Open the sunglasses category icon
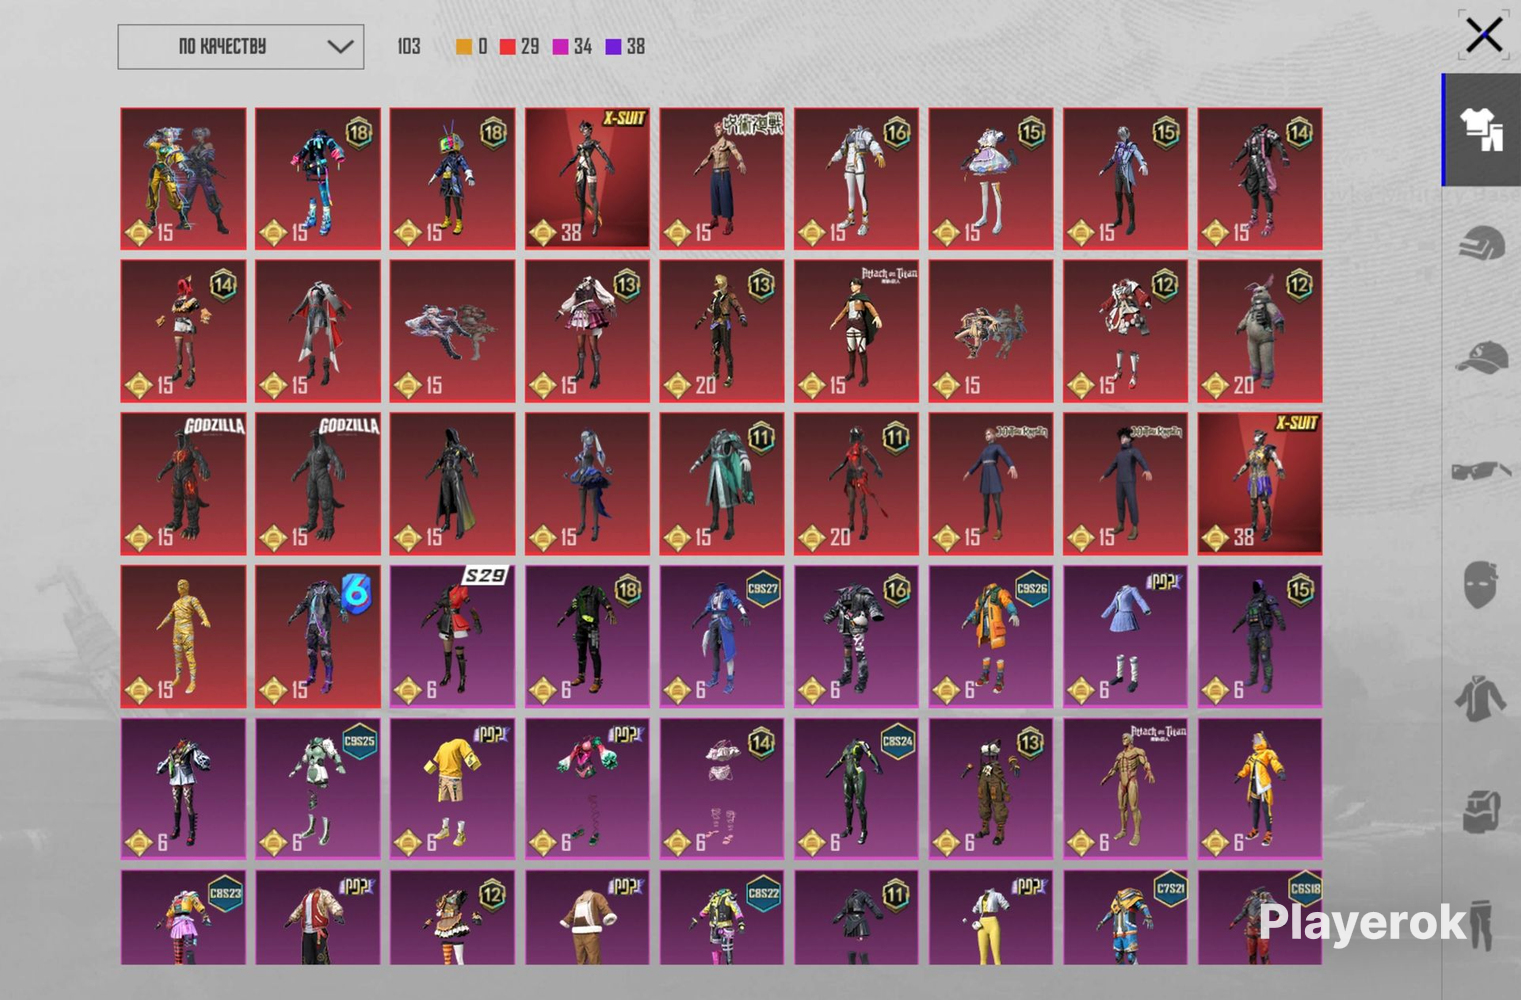This screenshot has height=1000, width=1521. (x=1481, y=470)
